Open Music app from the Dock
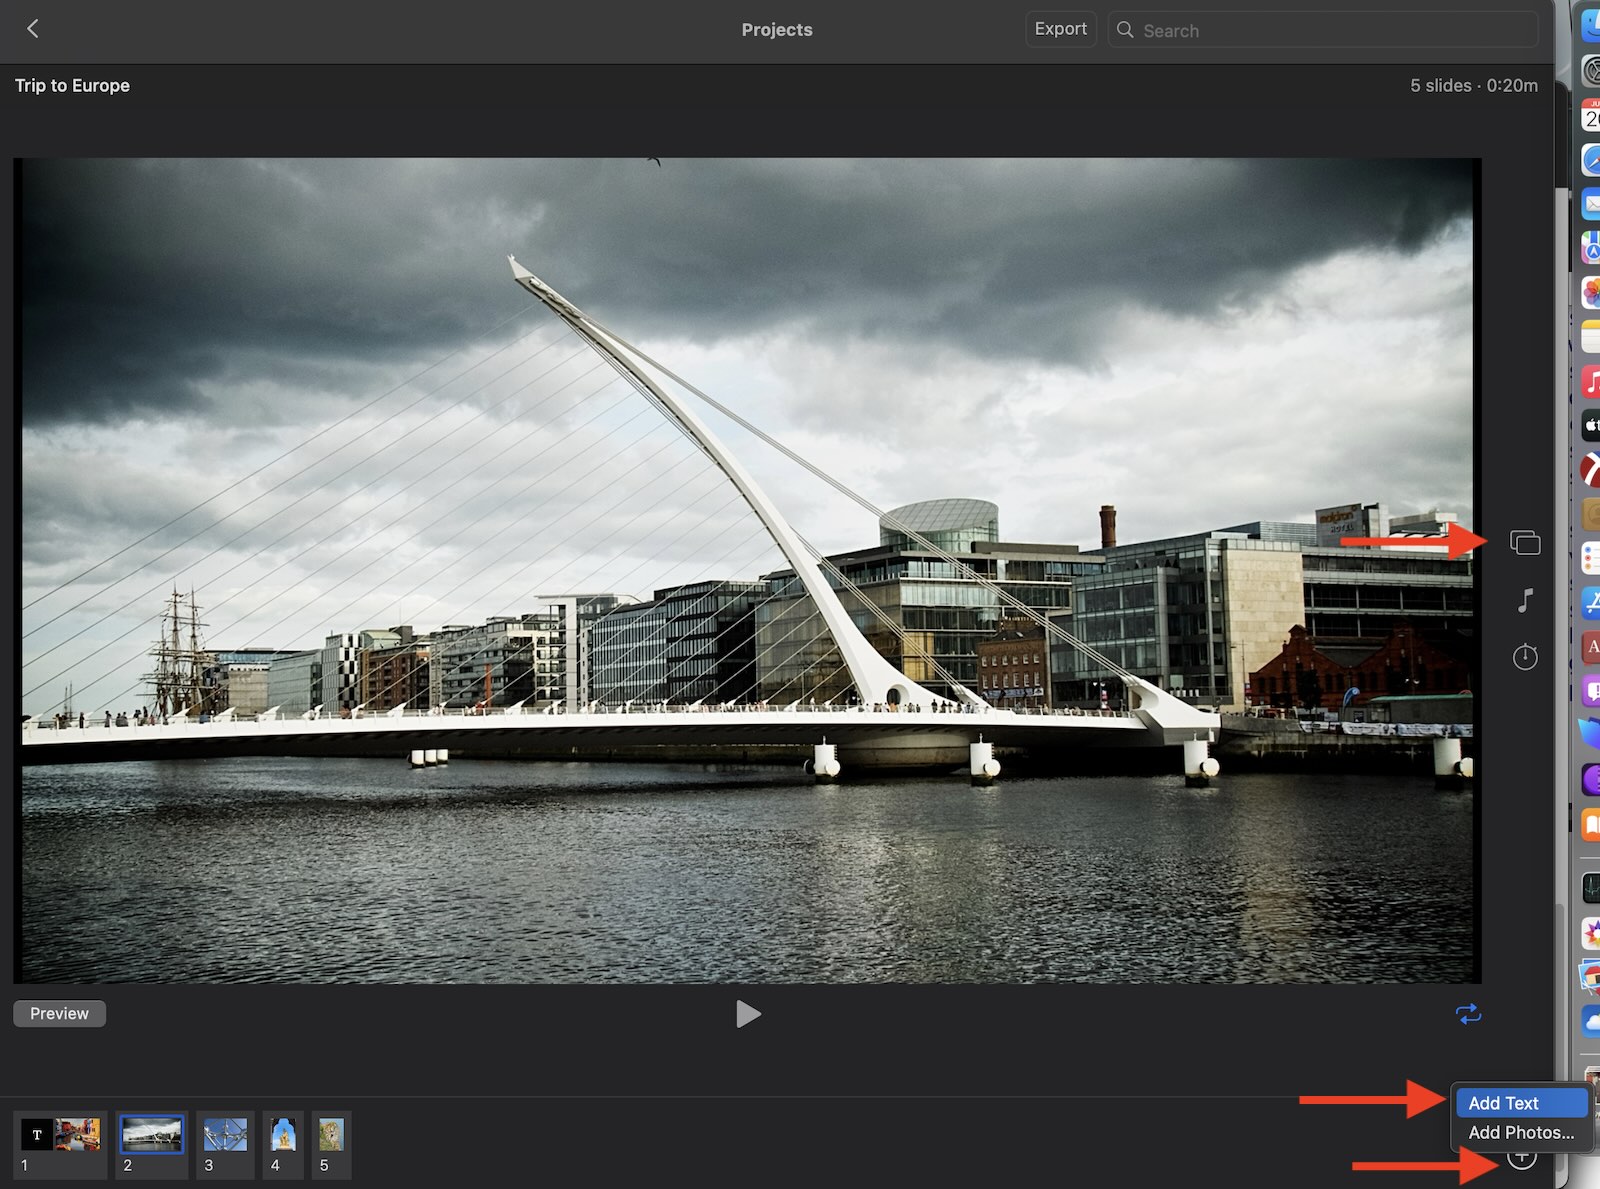Image resolution: width=1600 pixels, height=1189 pixels. [1591, 382]
